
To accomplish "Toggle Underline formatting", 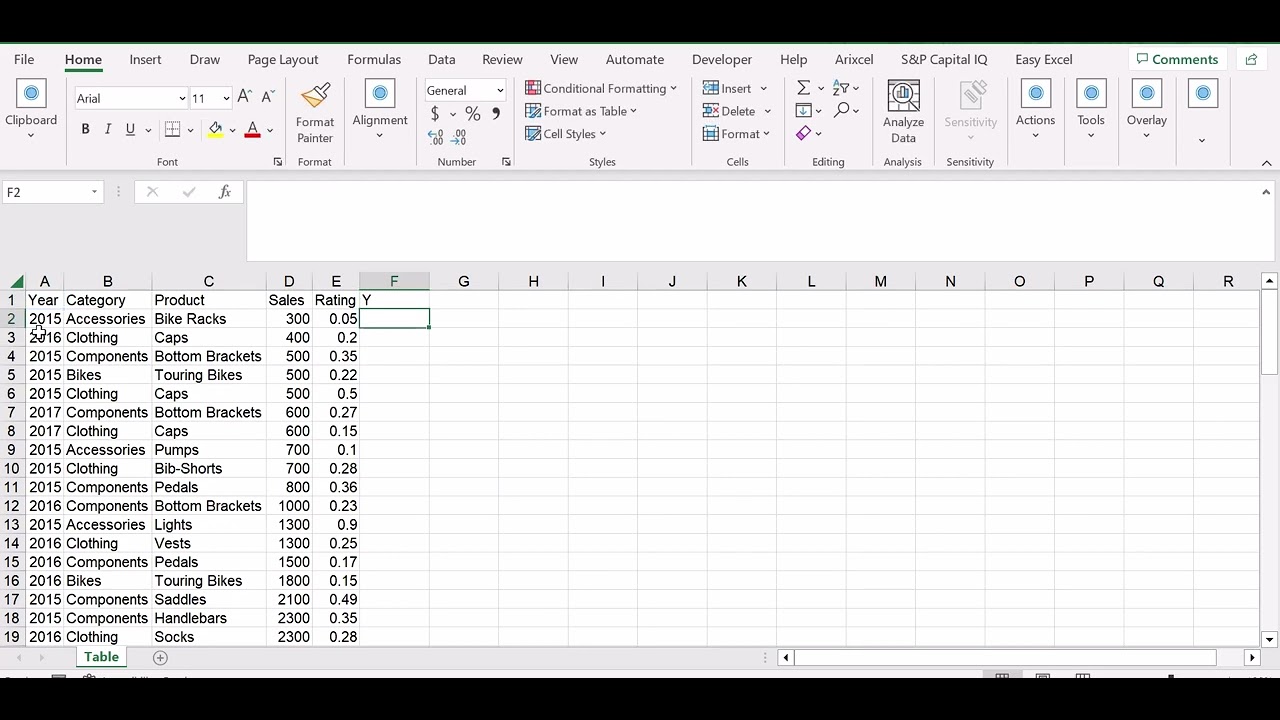I will [x=130, y=129].
